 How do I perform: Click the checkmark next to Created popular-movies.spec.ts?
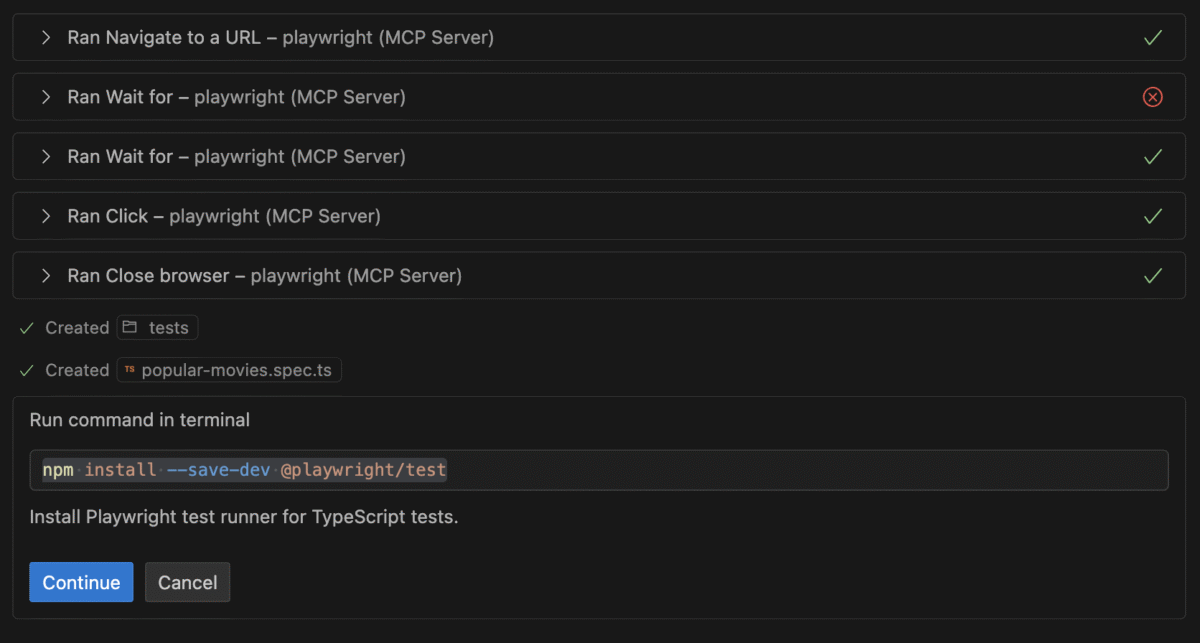(x=27, y=370)
